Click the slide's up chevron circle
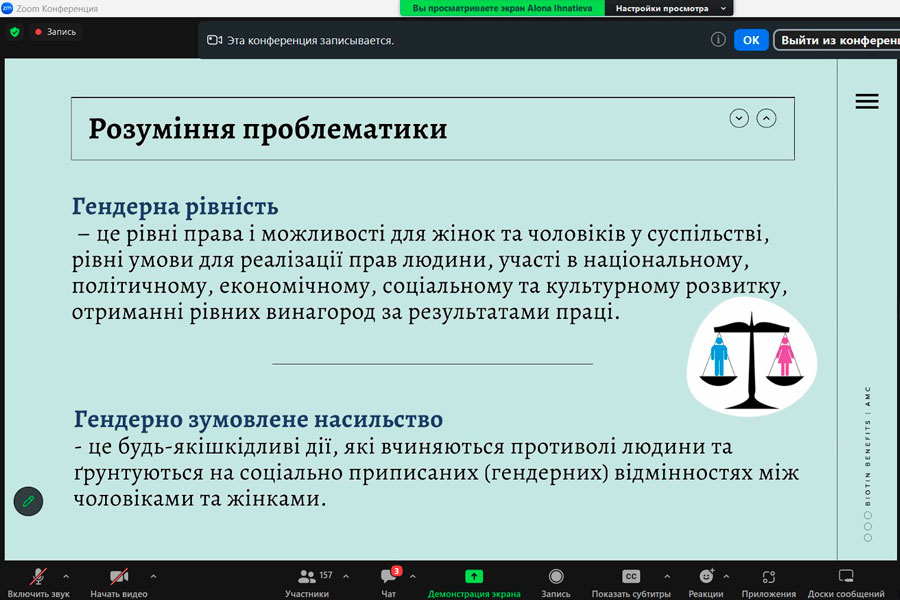This screenshot has height=600, width=900. click(766, 118)
